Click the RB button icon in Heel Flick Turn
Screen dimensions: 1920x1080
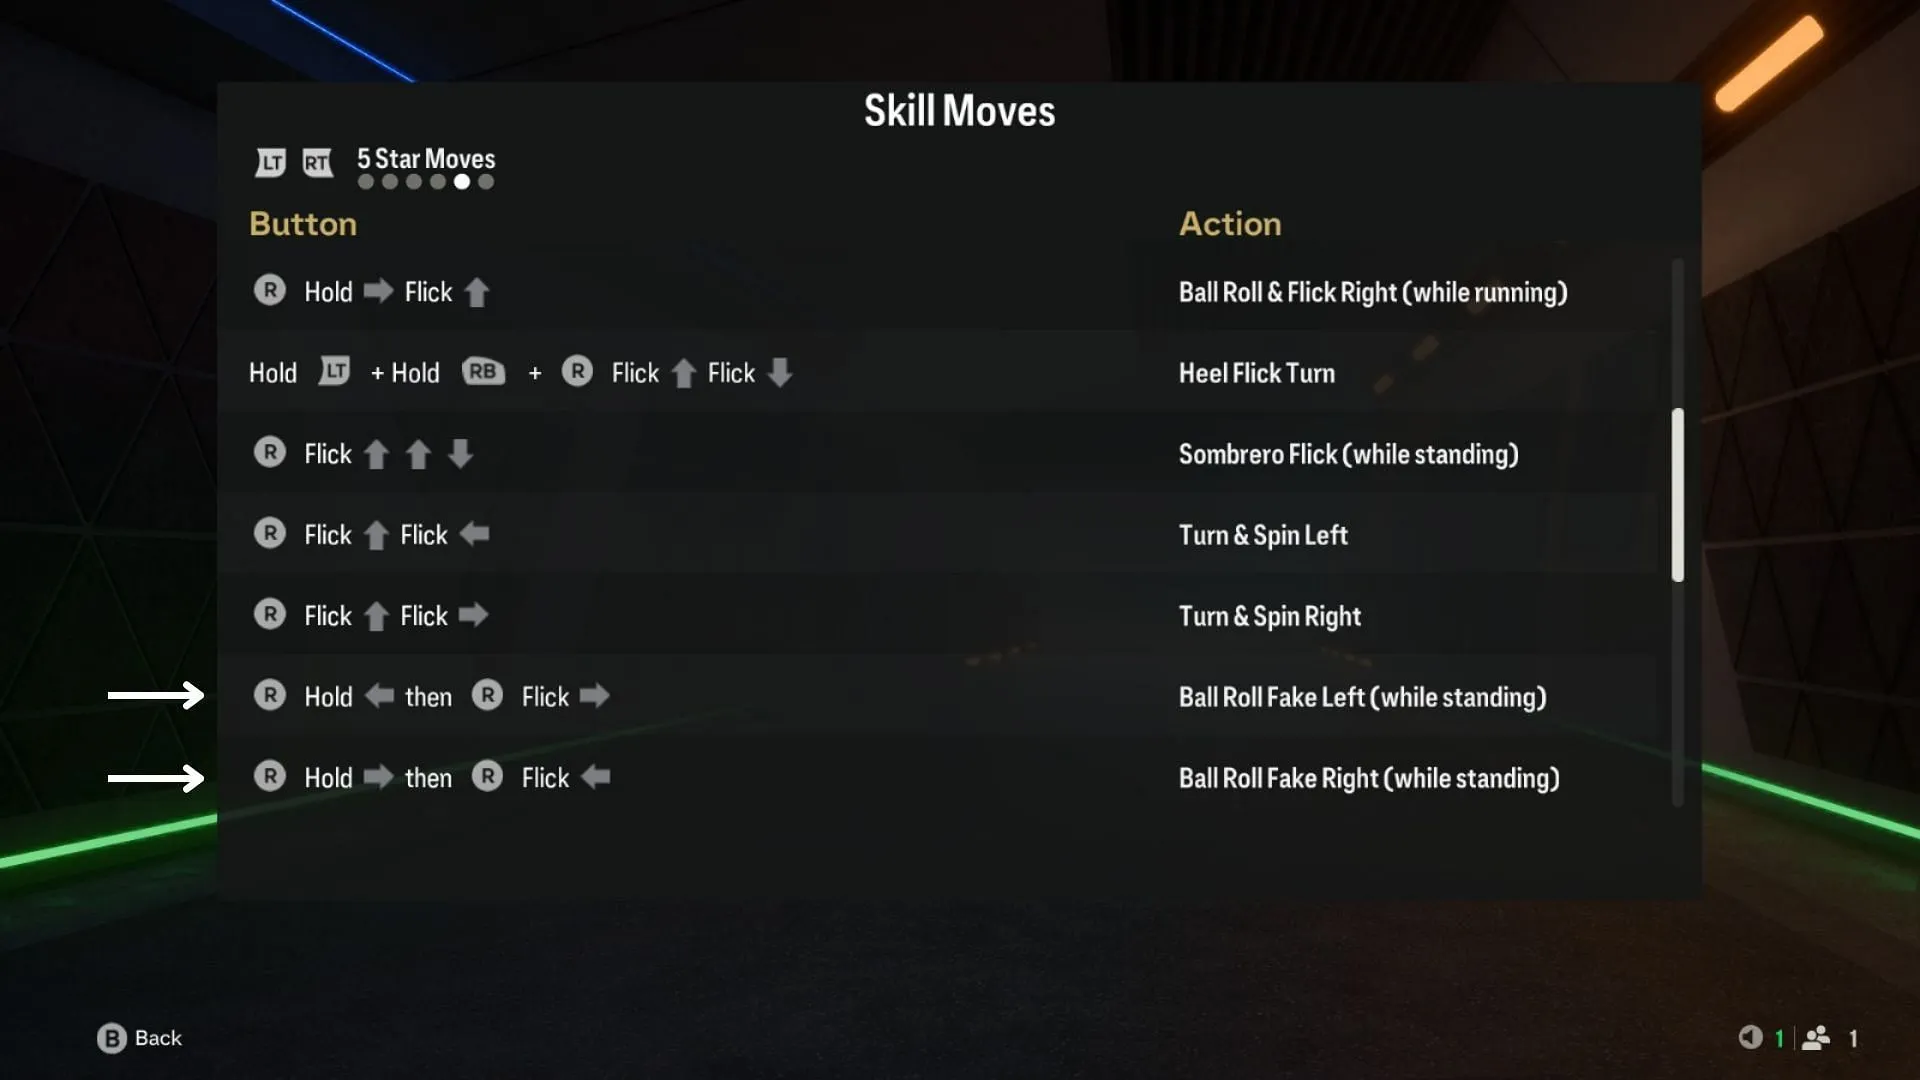tap(481, 372)
